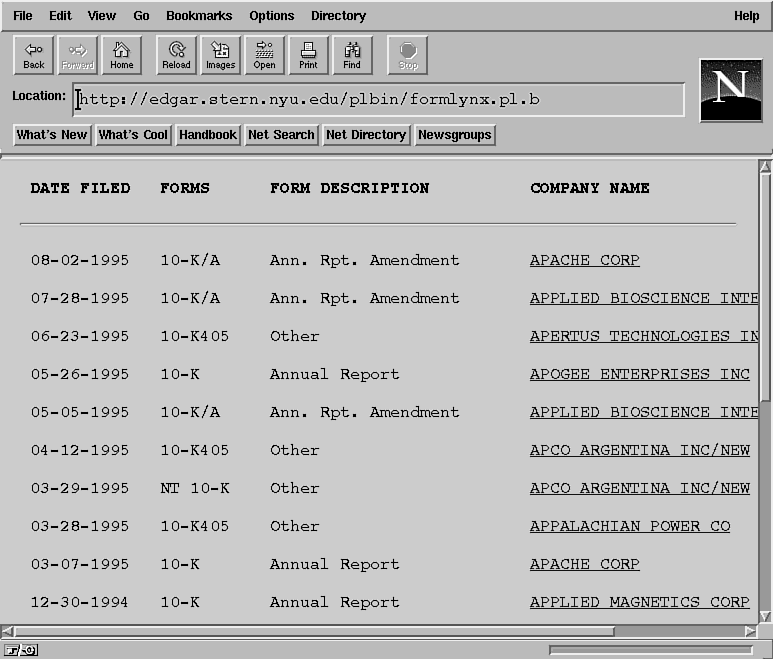Click the Netscape N logo
The height and width of the screenshot is (659, 773).
coord(730,90)
